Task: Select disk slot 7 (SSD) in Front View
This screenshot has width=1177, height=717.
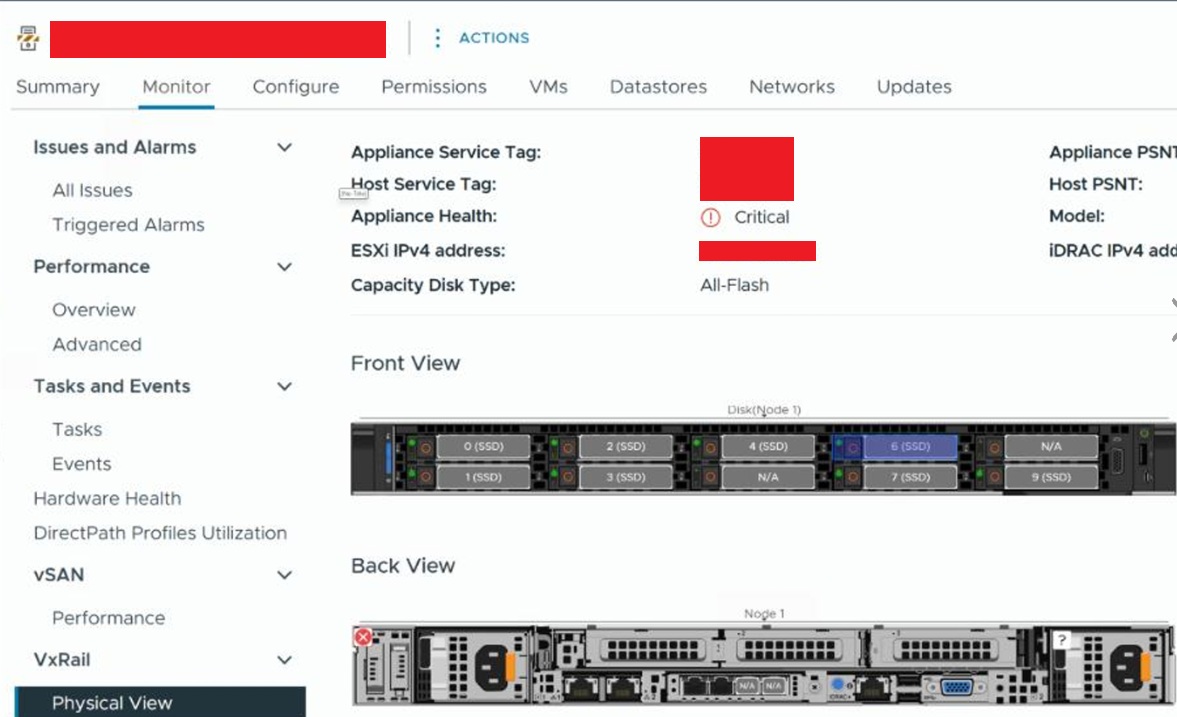Action: [911, 477]
